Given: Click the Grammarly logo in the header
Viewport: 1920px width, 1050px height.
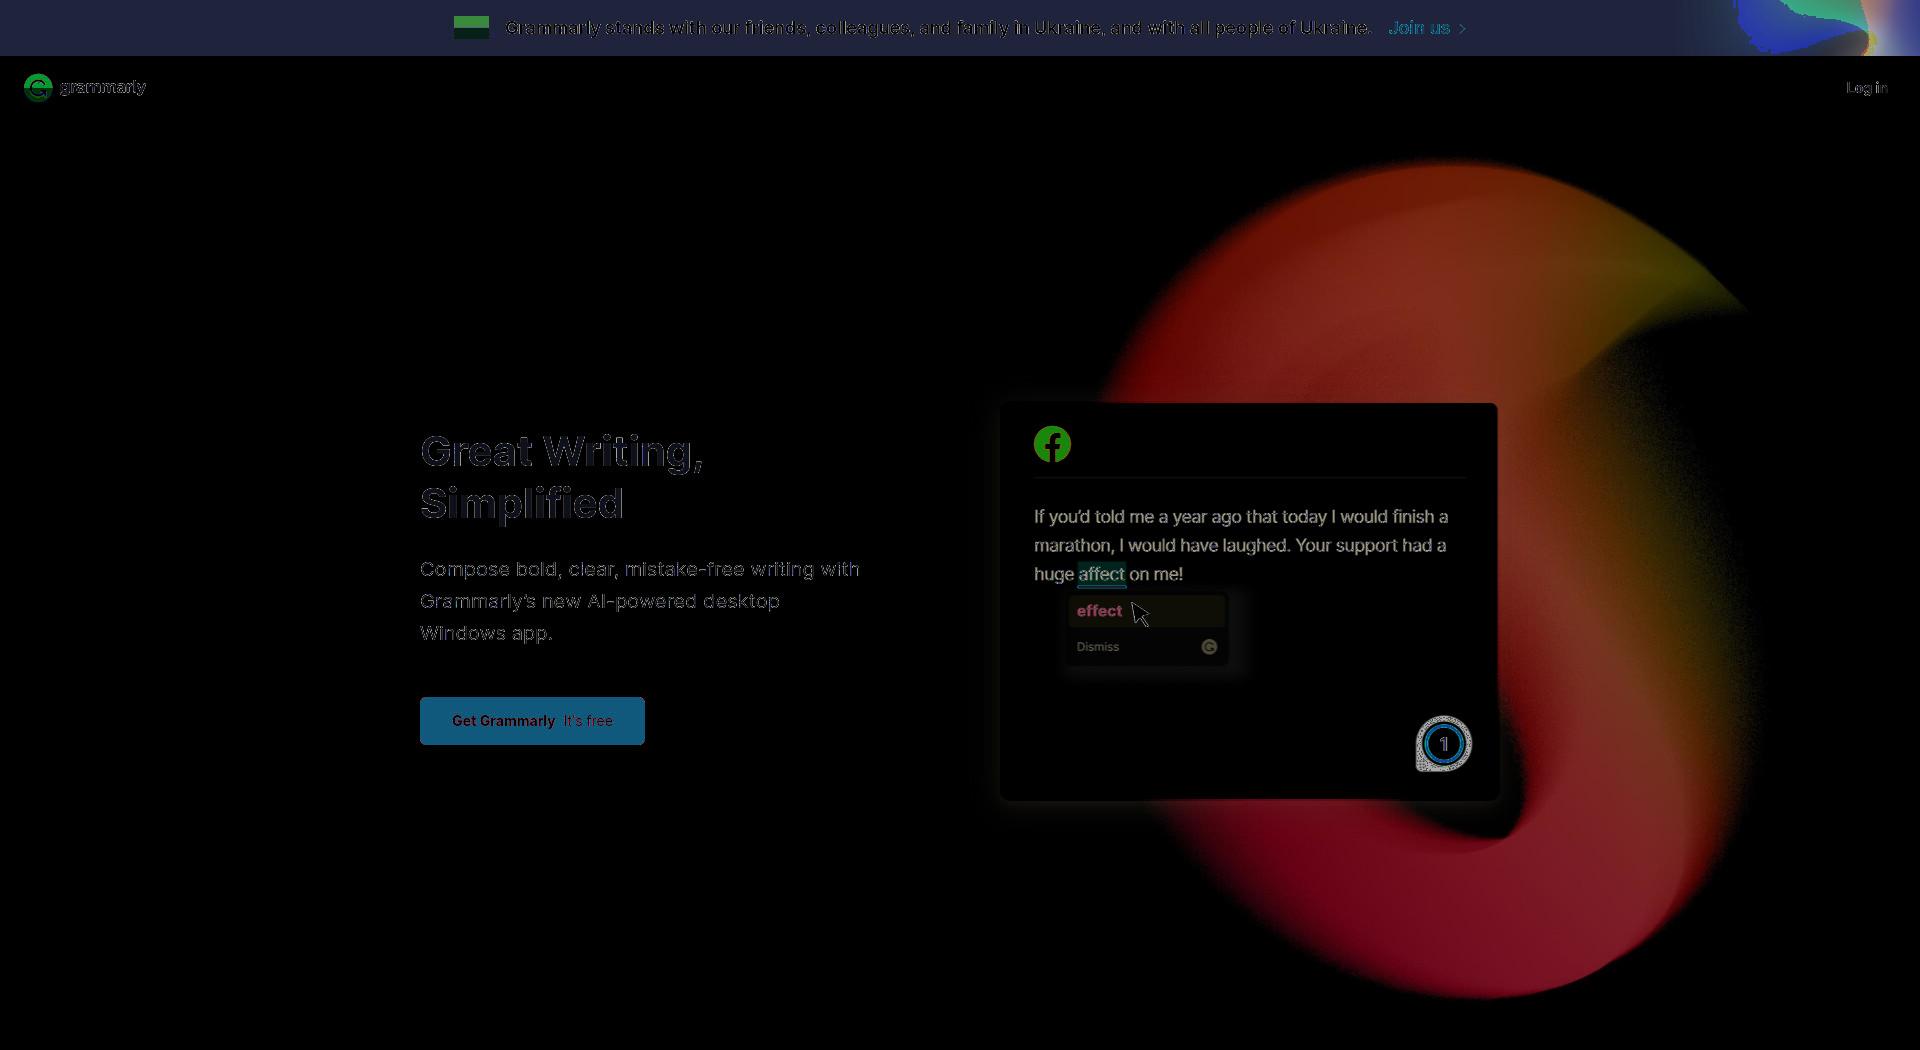Looking at the screenshot, I should pos(85,88).
